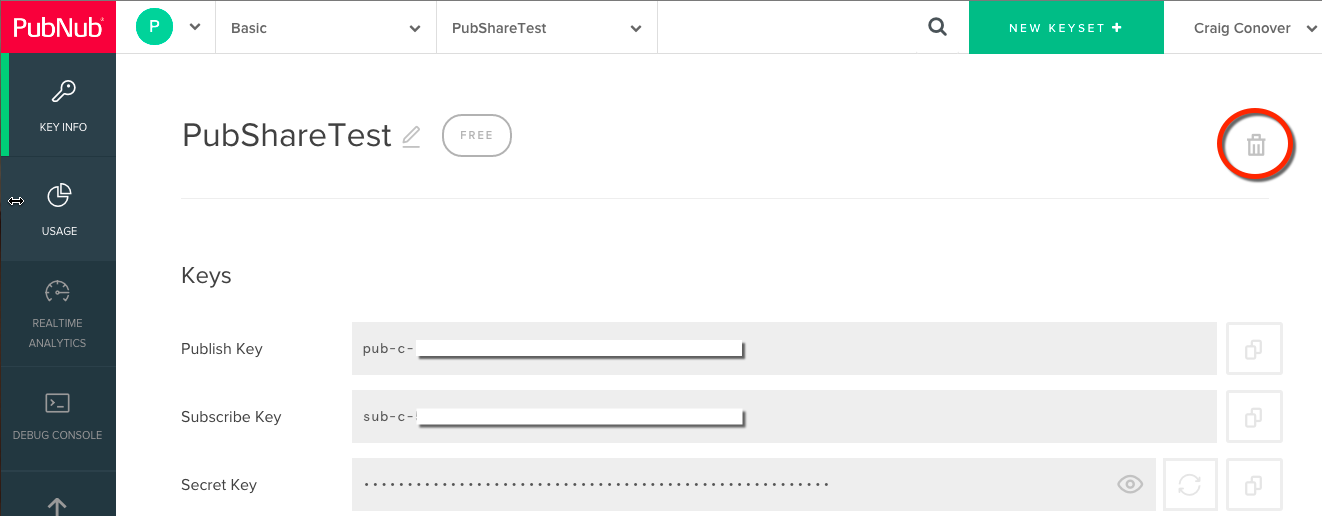Delete keyset with trash icon
Screen dimensions: 1322x516
tap(1256, 146)
